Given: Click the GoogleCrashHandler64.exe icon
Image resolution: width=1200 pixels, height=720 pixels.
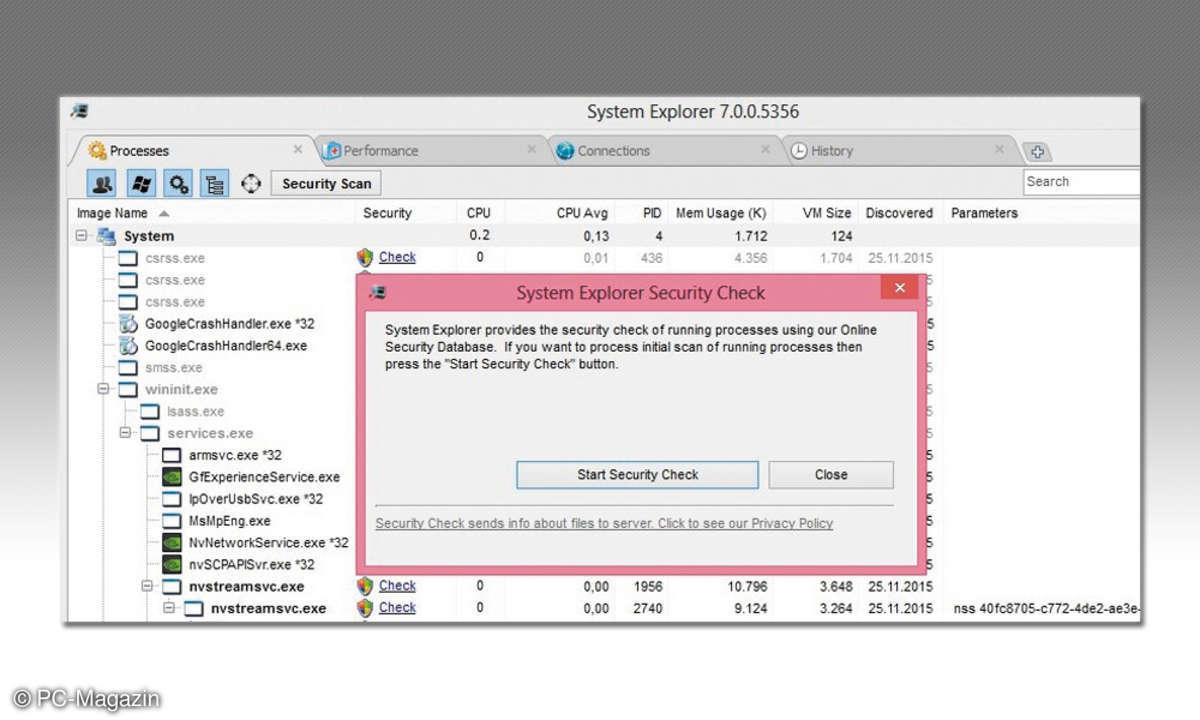Looking at the screenshot, I should (x=128, y=346).
